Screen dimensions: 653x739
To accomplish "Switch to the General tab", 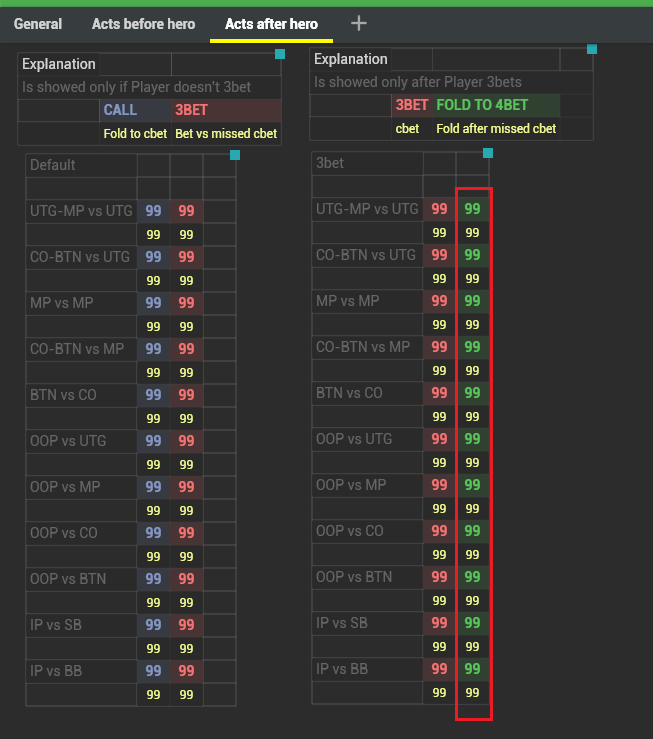I will click(x=38, y=24).
